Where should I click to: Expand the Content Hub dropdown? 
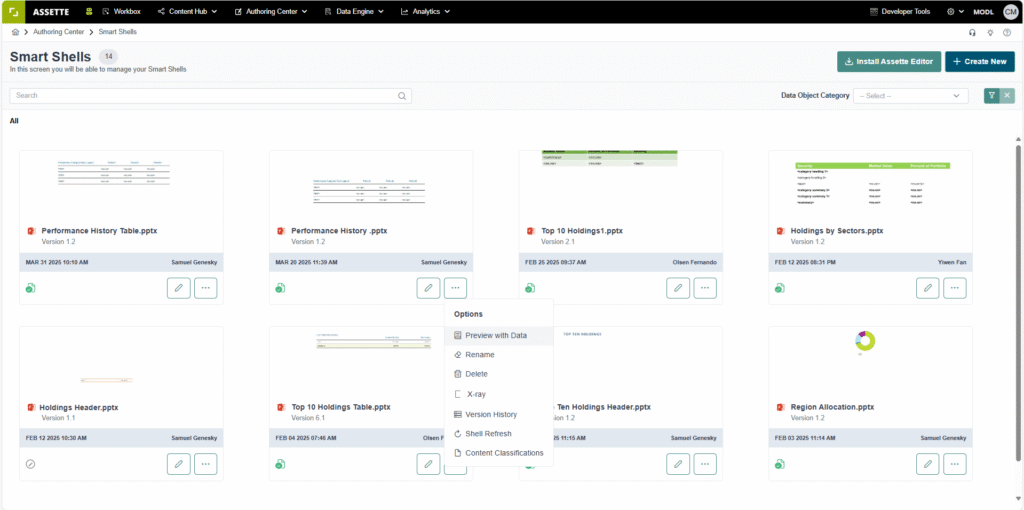pyautogui.click(x=187, y=11)
